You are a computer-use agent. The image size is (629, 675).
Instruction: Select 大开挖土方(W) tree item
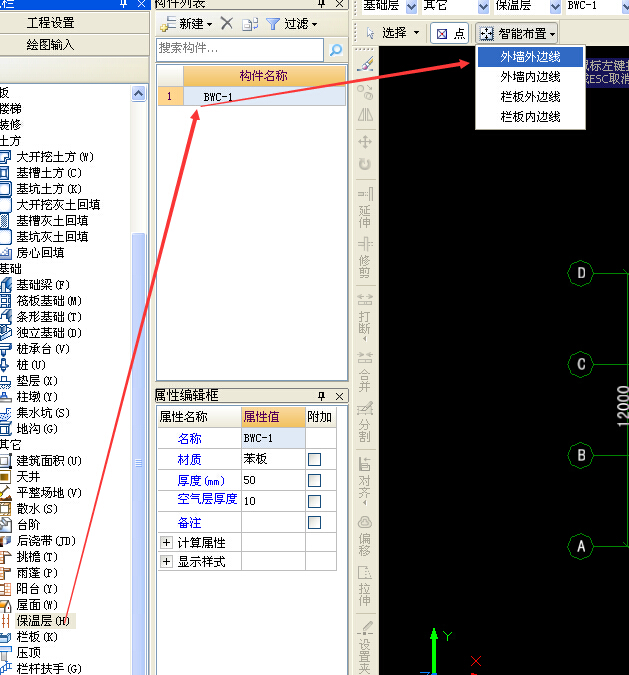point(55,157)
